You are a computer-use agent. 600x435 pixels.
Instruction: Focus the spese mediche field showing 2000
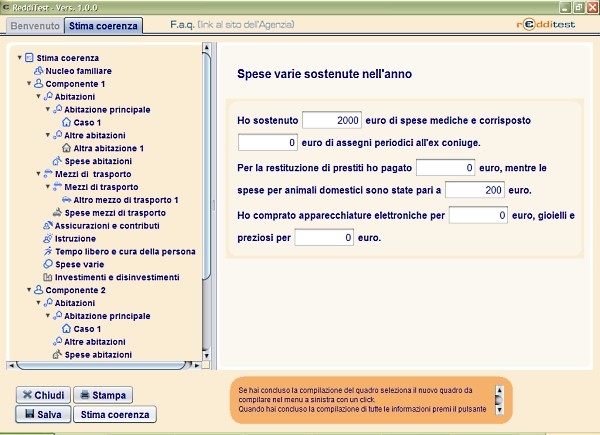coord(332,120)
